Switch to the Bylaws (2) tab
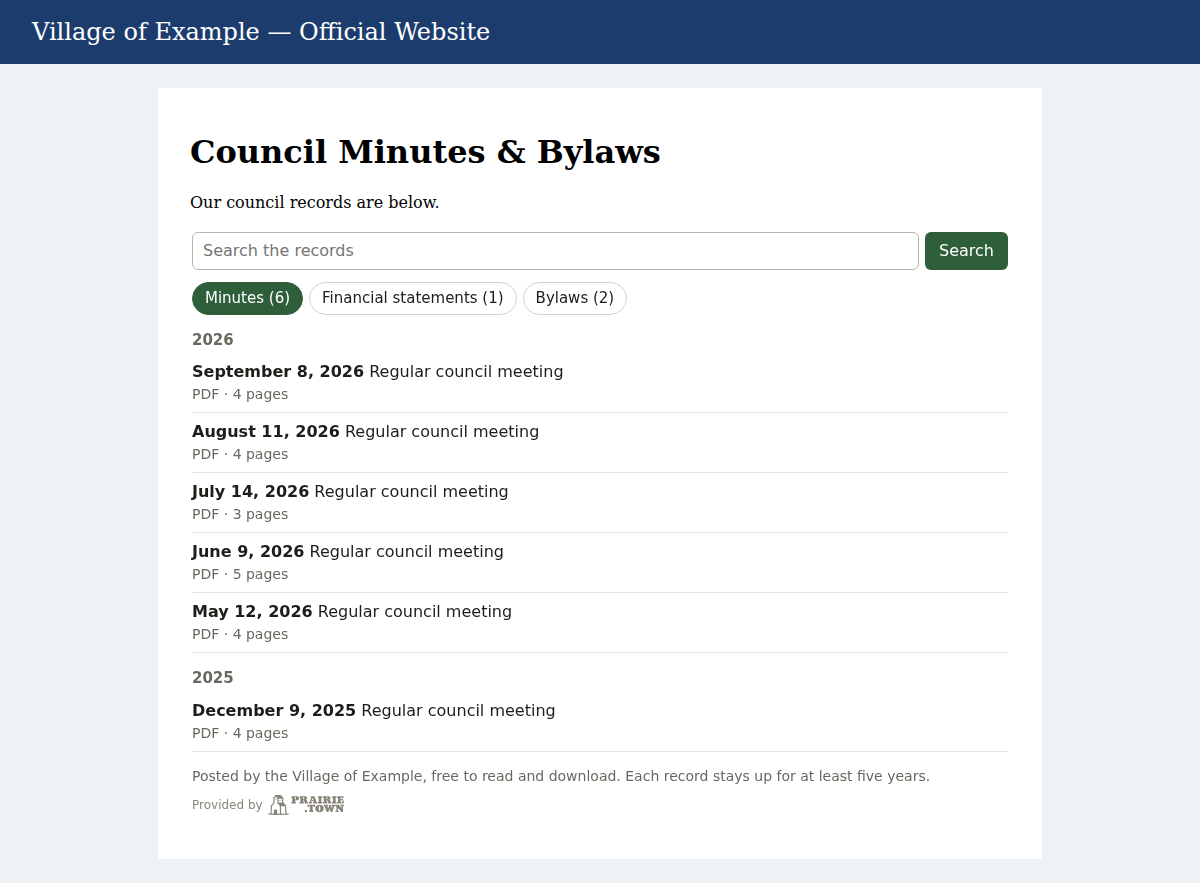 pos(575,298)
